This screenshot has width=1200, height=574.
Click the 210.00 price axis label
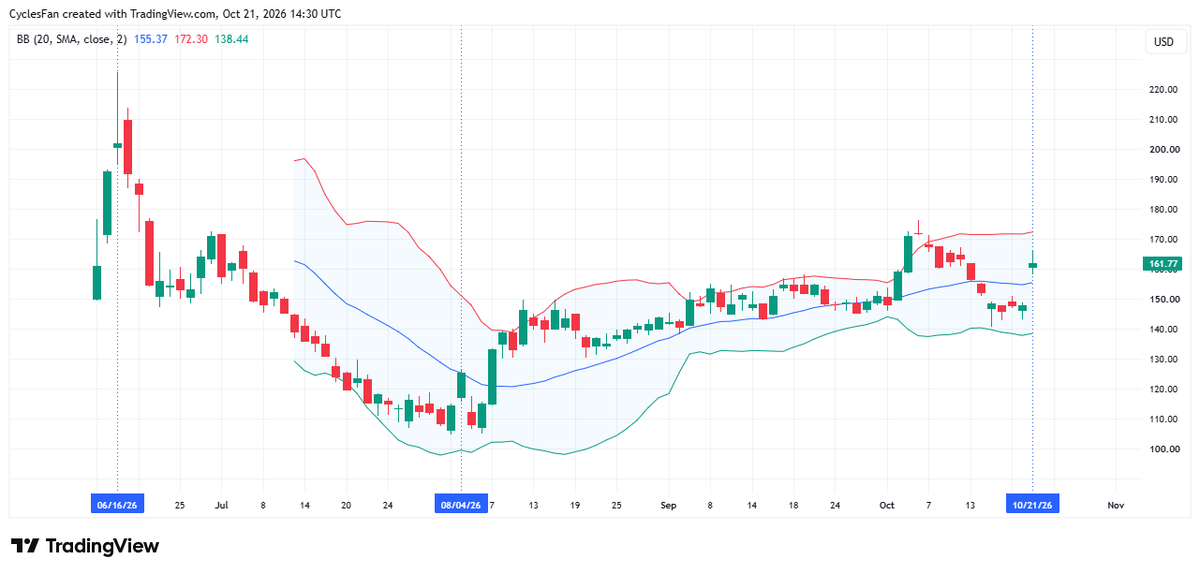coord(1163,119)
